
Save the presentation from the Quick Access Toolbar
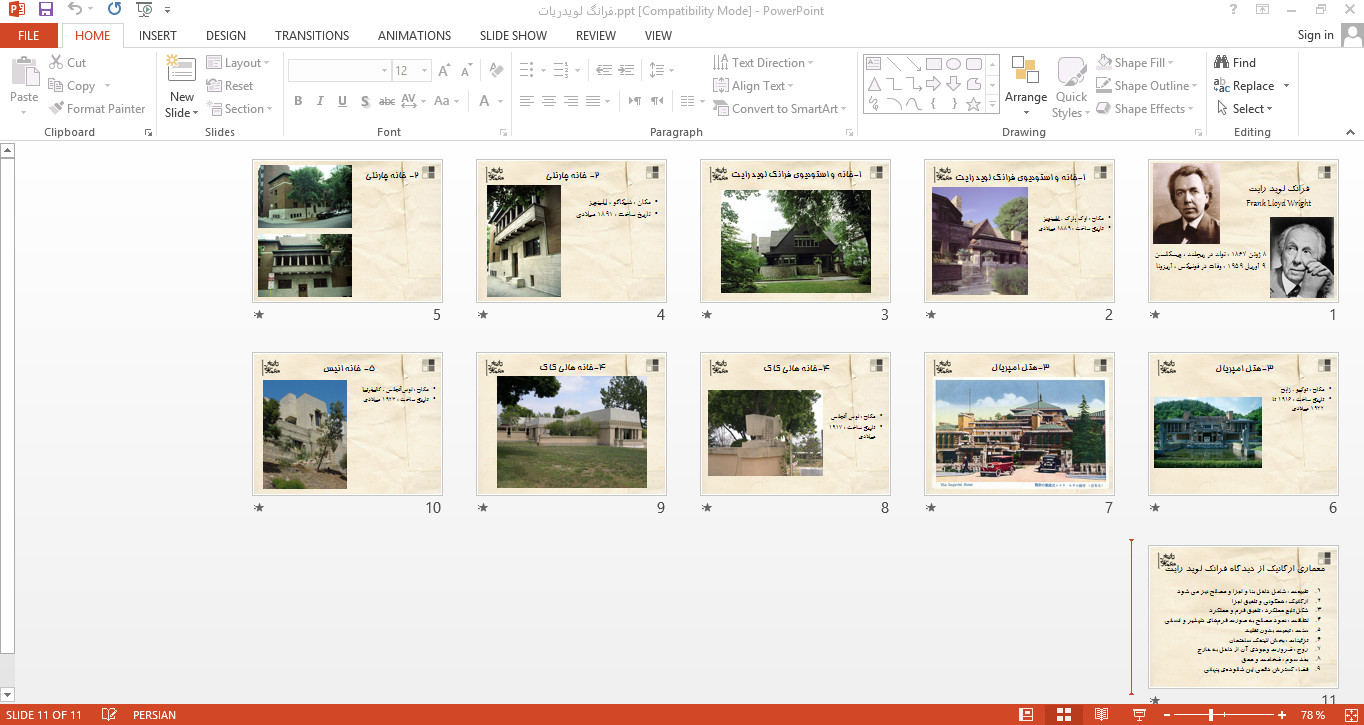(46, 9)
